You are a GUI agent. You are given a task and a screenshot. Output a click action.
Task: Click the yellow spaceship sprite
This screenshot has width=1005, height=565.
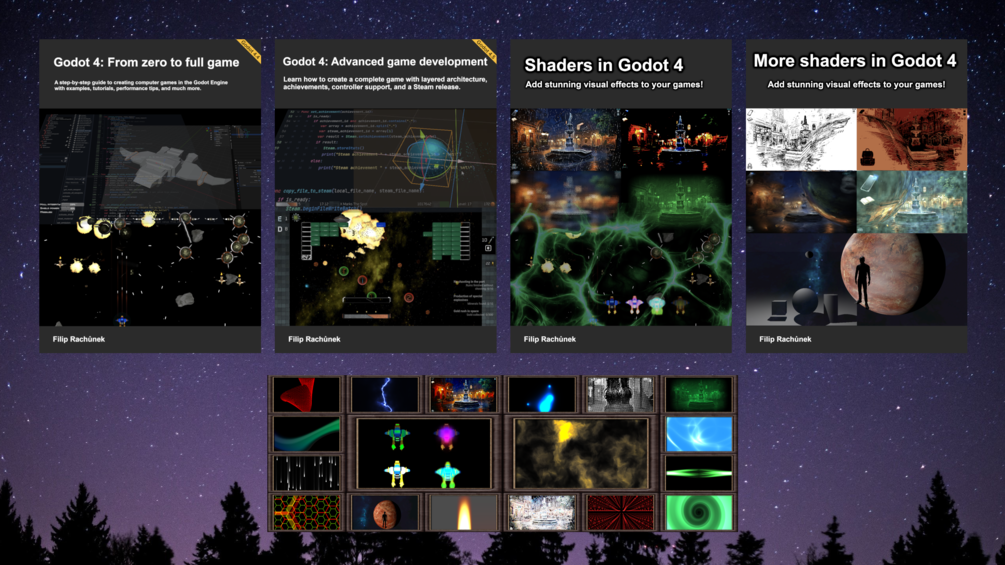397,474
